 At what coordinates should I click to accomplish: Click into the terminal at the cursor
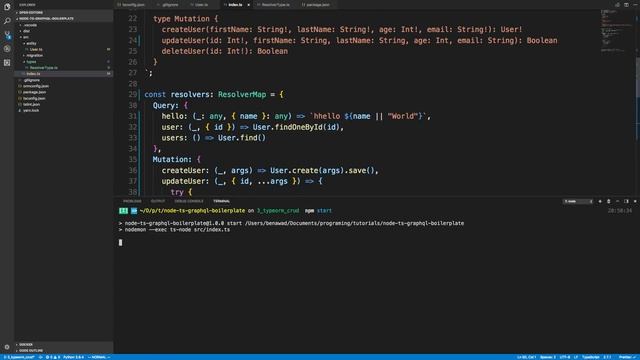point(120,242)
